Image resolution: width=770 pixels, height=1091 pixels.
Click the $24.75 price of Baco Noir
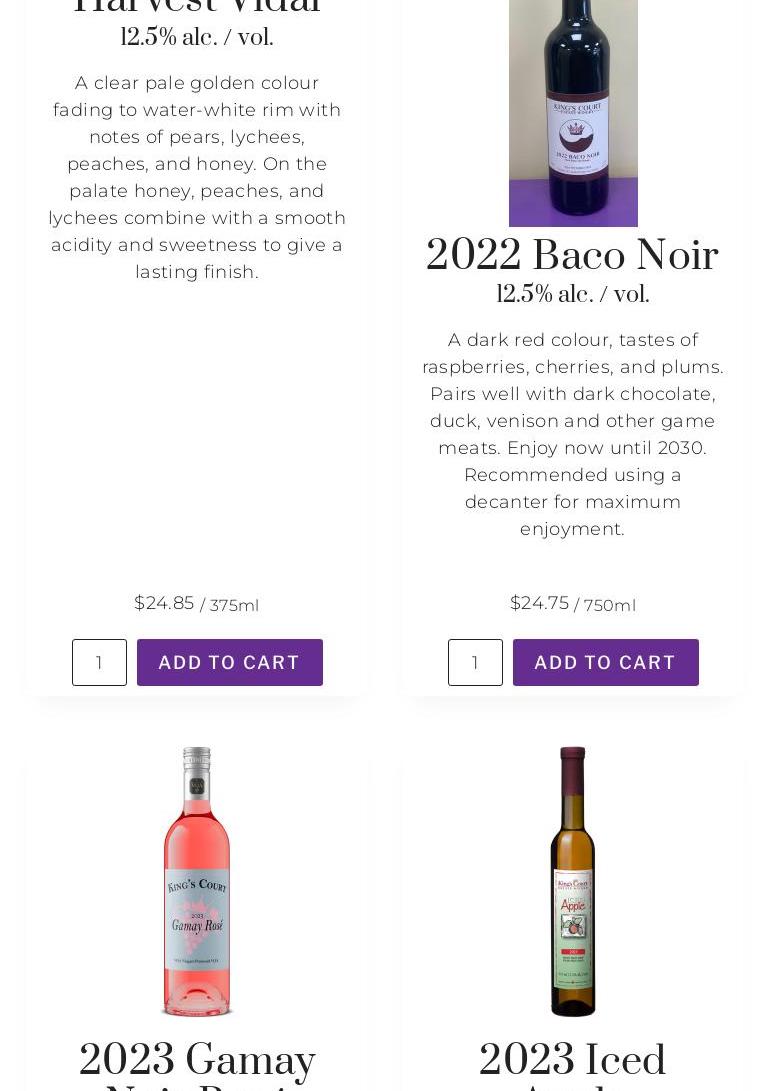[x=540, y=603]
